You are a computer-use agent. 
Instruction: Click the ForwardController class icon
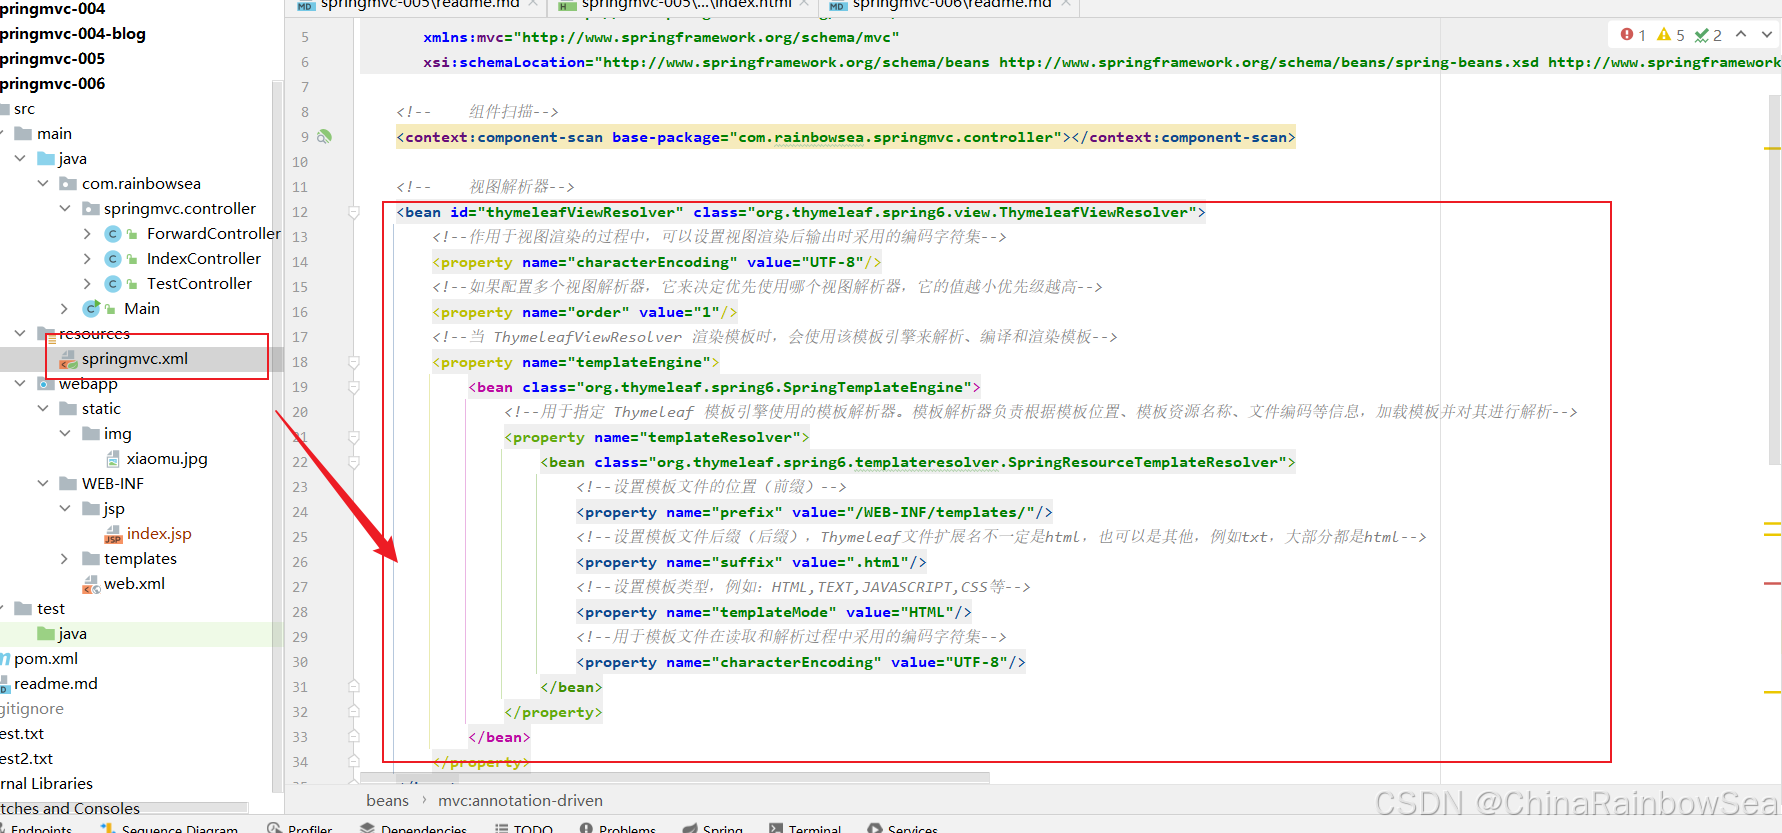(x=113, y=234)
